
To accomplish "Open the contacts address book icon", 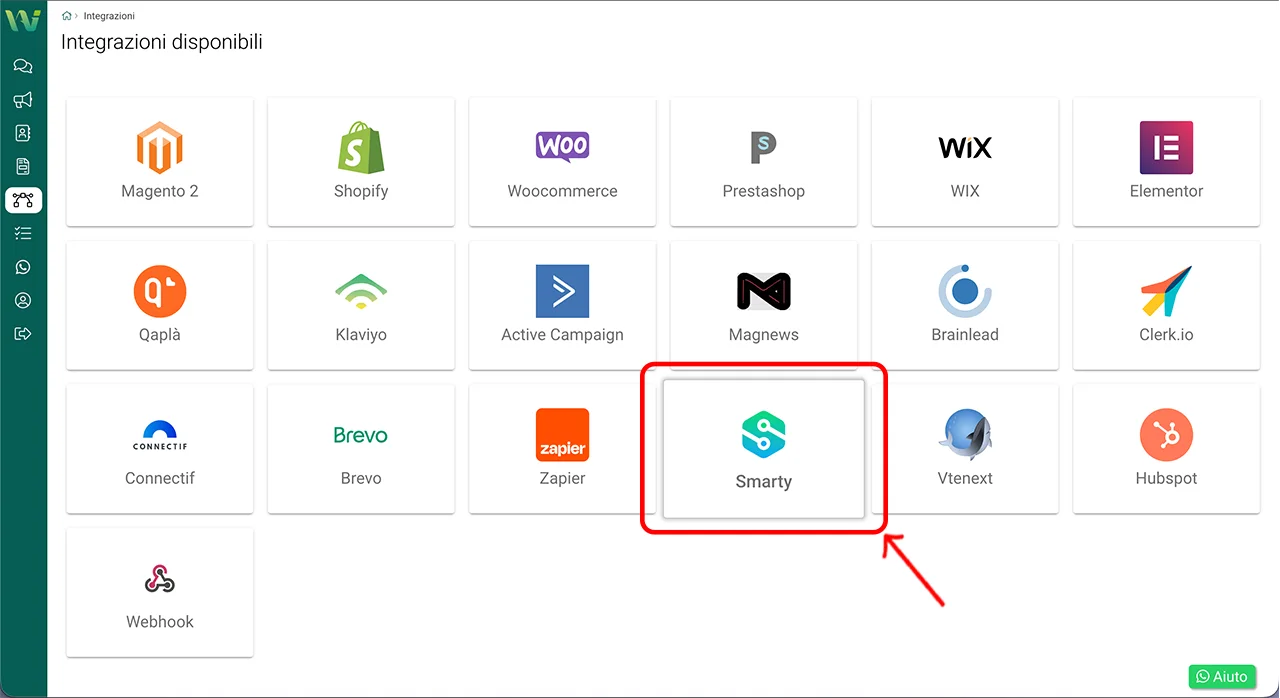I will click(x=23, y=133).
